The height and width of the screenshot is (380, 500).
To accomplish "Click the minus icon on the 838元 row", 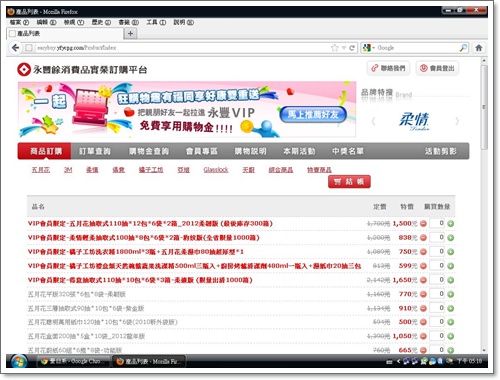I will click(x=423, y=238).
